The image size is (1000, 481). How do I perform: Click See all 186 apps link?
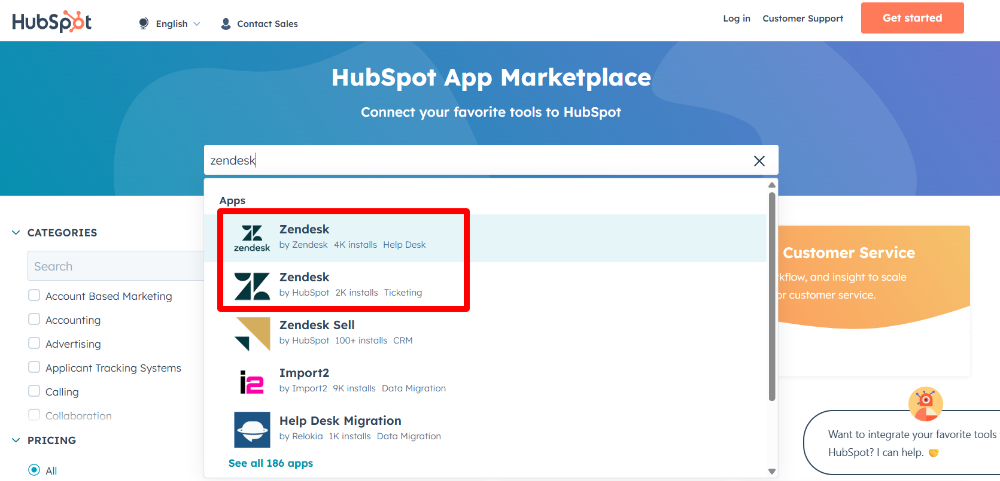pos(270,463)
